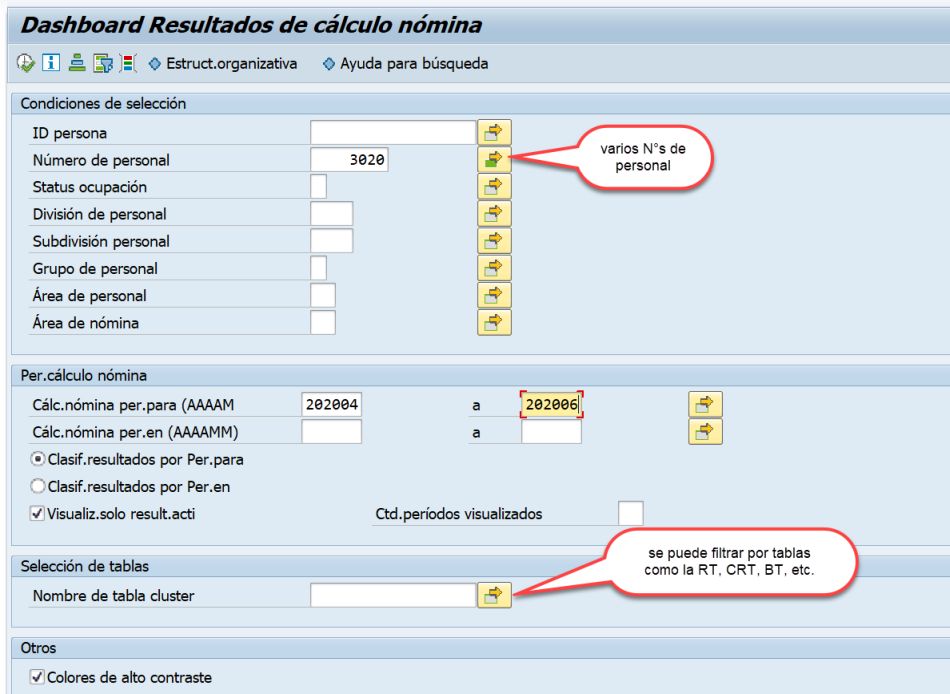Select Clasif.resultados por Per.en radio button
Screen dimensions: 950x694
point(38,486)
